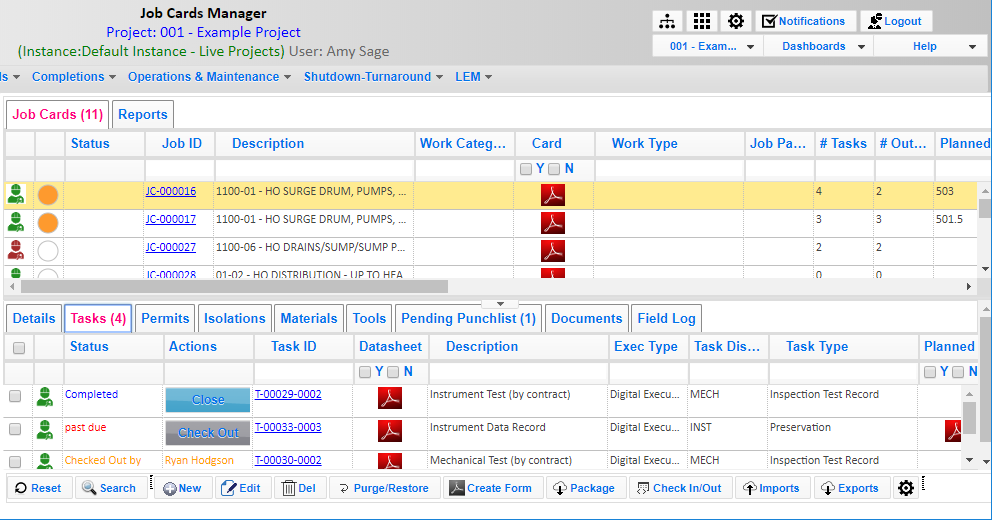The image size is (992, 520).
Task: Open datasheet PDF for T-00029-0002
Action: click(390, 398)
